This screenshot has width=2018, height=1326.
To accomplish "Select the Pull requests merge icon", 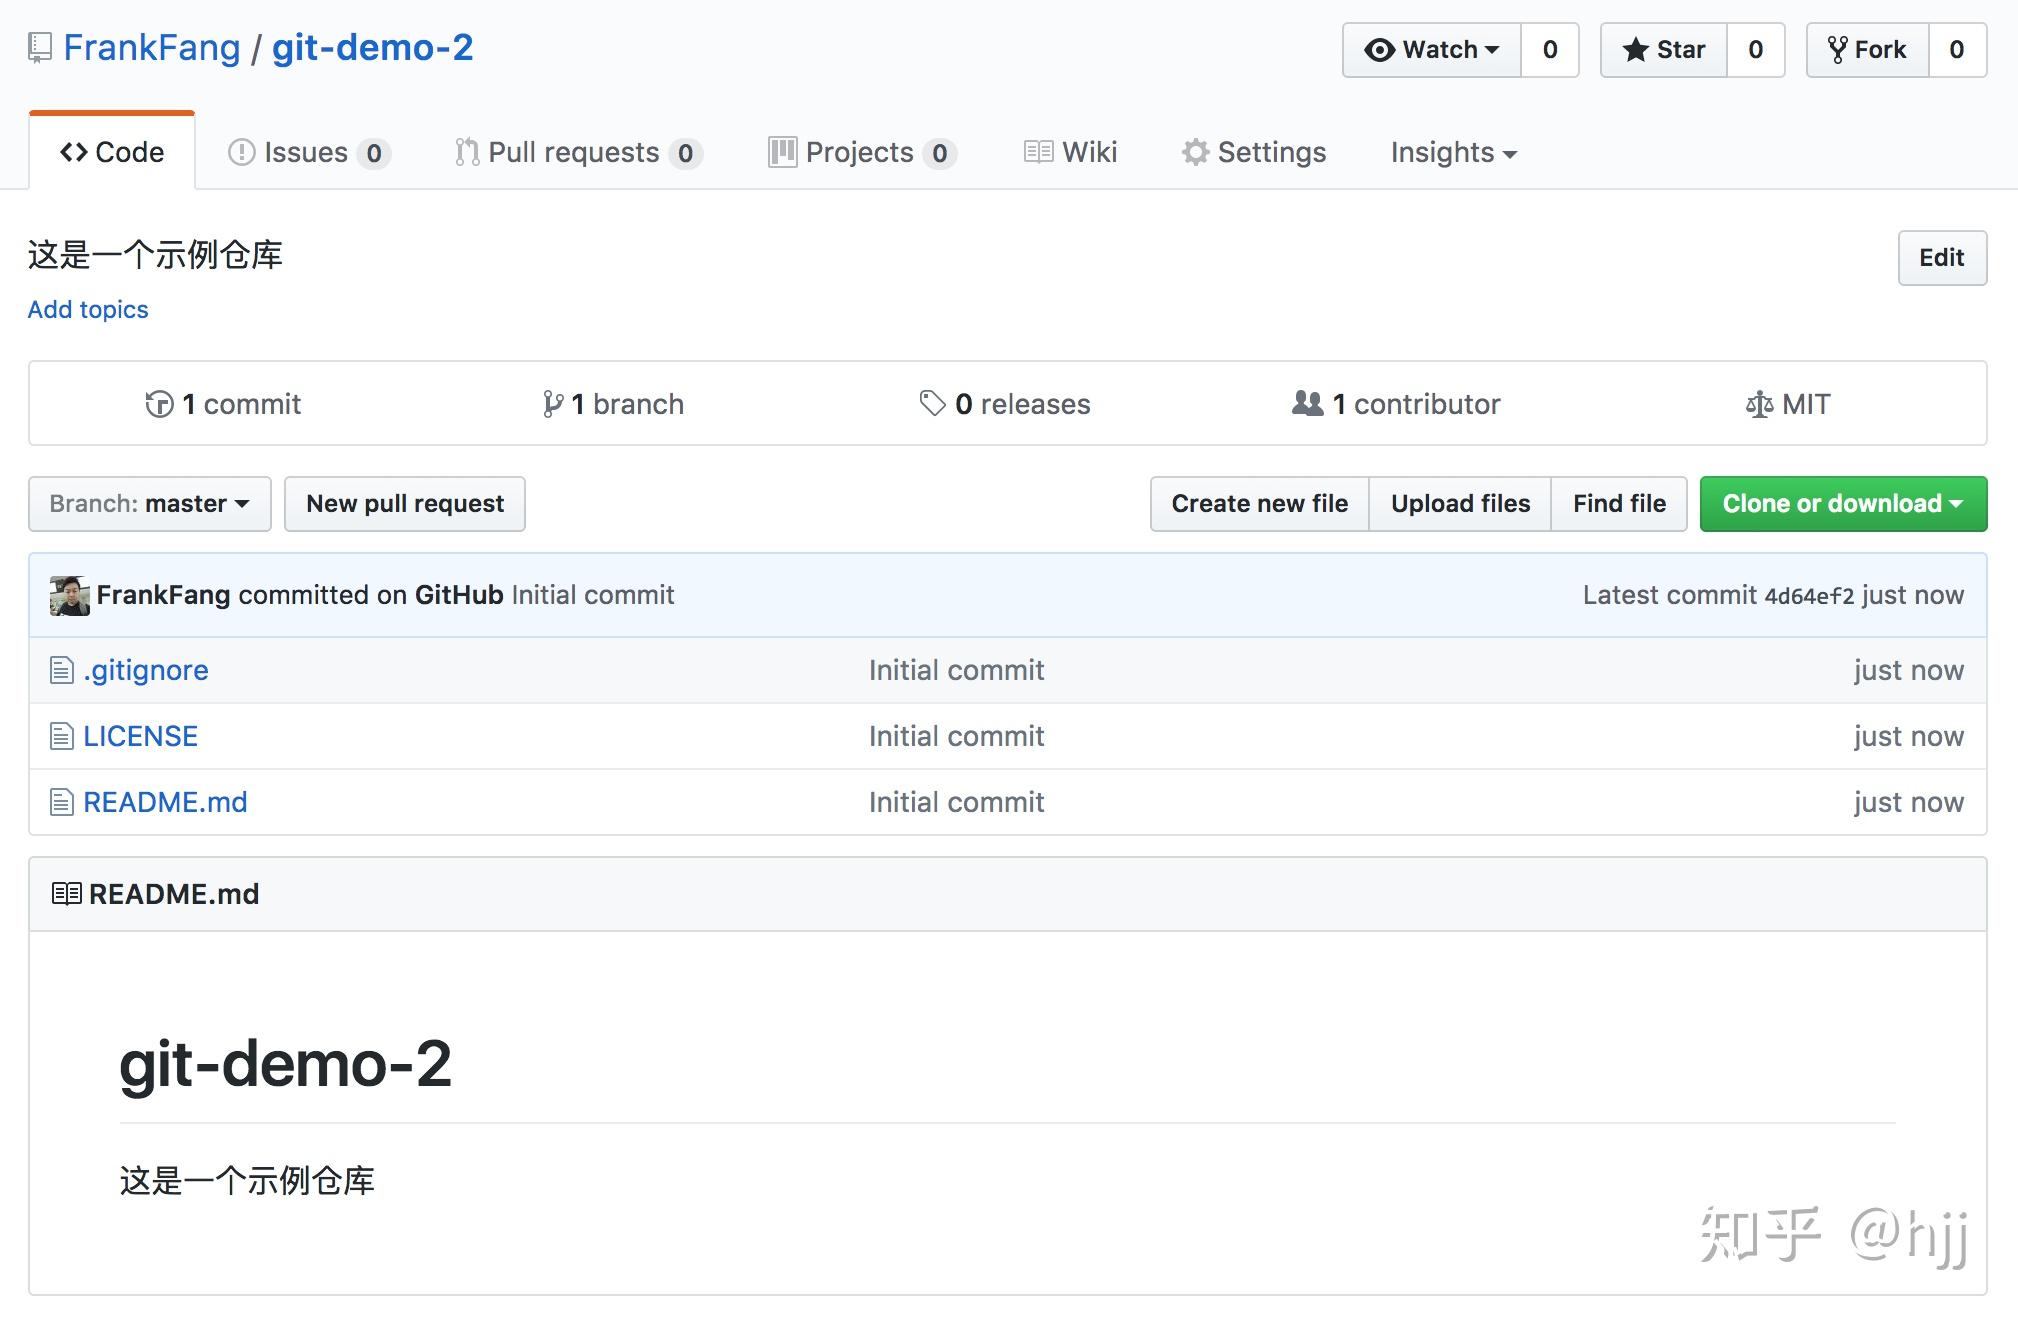I will pyautogui.click(x=465, y=152).
